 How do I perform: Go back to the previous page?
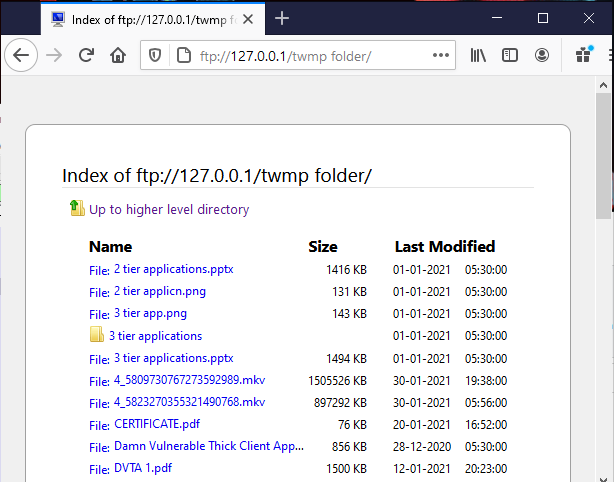click(x=21, y=55)
